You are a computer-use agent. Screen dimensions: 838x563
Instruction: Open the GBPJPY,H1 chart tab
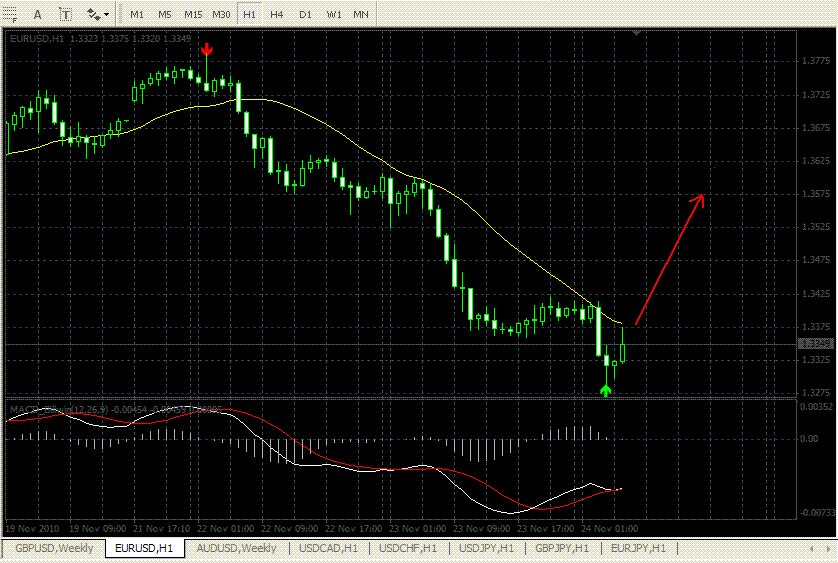coord(562,548)
